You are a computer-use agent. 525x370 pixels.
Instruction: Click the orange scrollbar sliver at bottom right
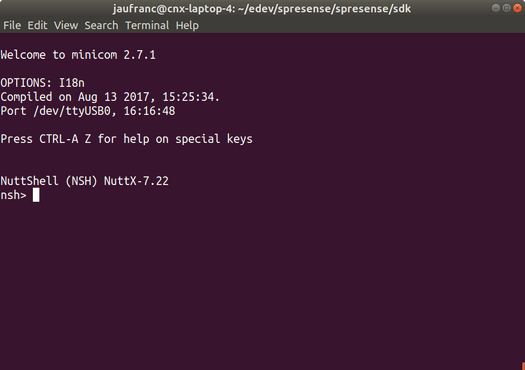tap(523, 366)
